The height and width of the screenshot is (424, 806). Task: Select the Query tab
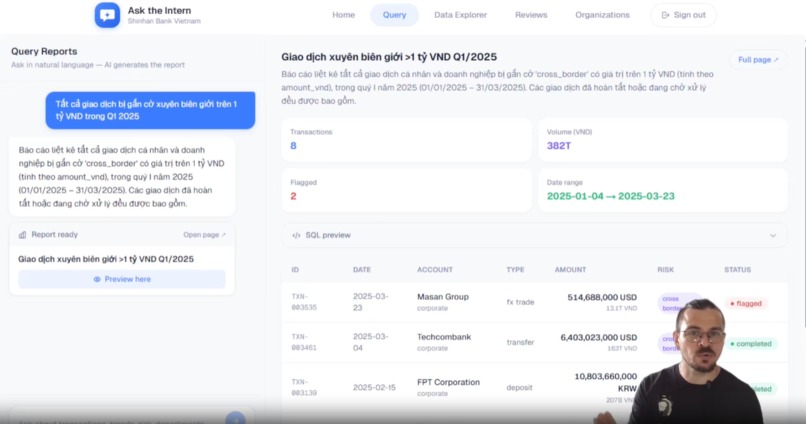pos(394,15)
